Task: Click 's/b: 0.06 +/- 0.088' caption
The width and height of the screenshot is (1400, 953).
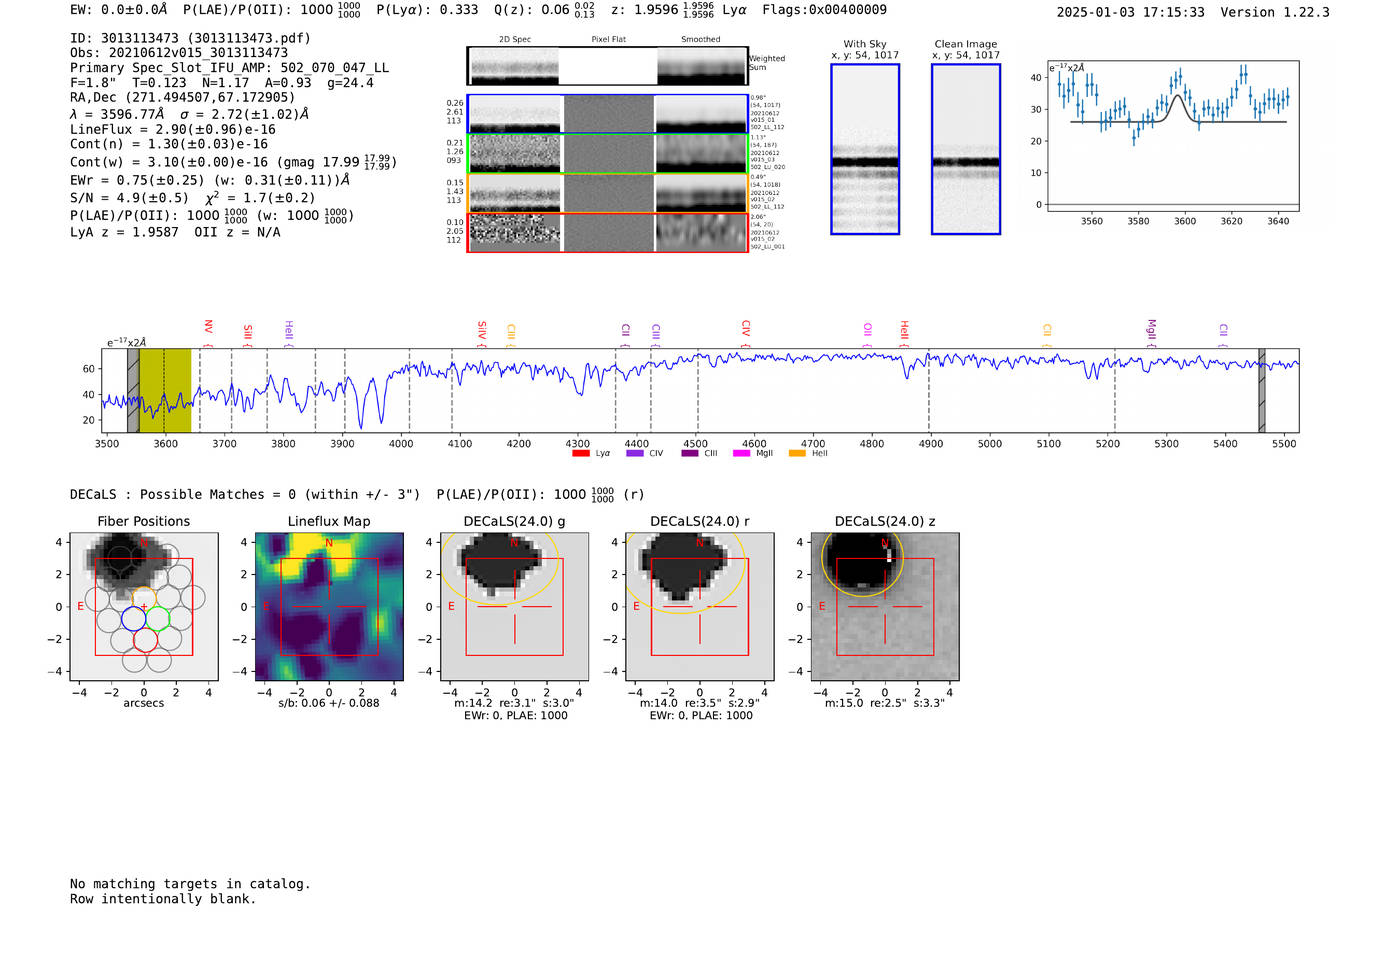Action: [329, 703]
